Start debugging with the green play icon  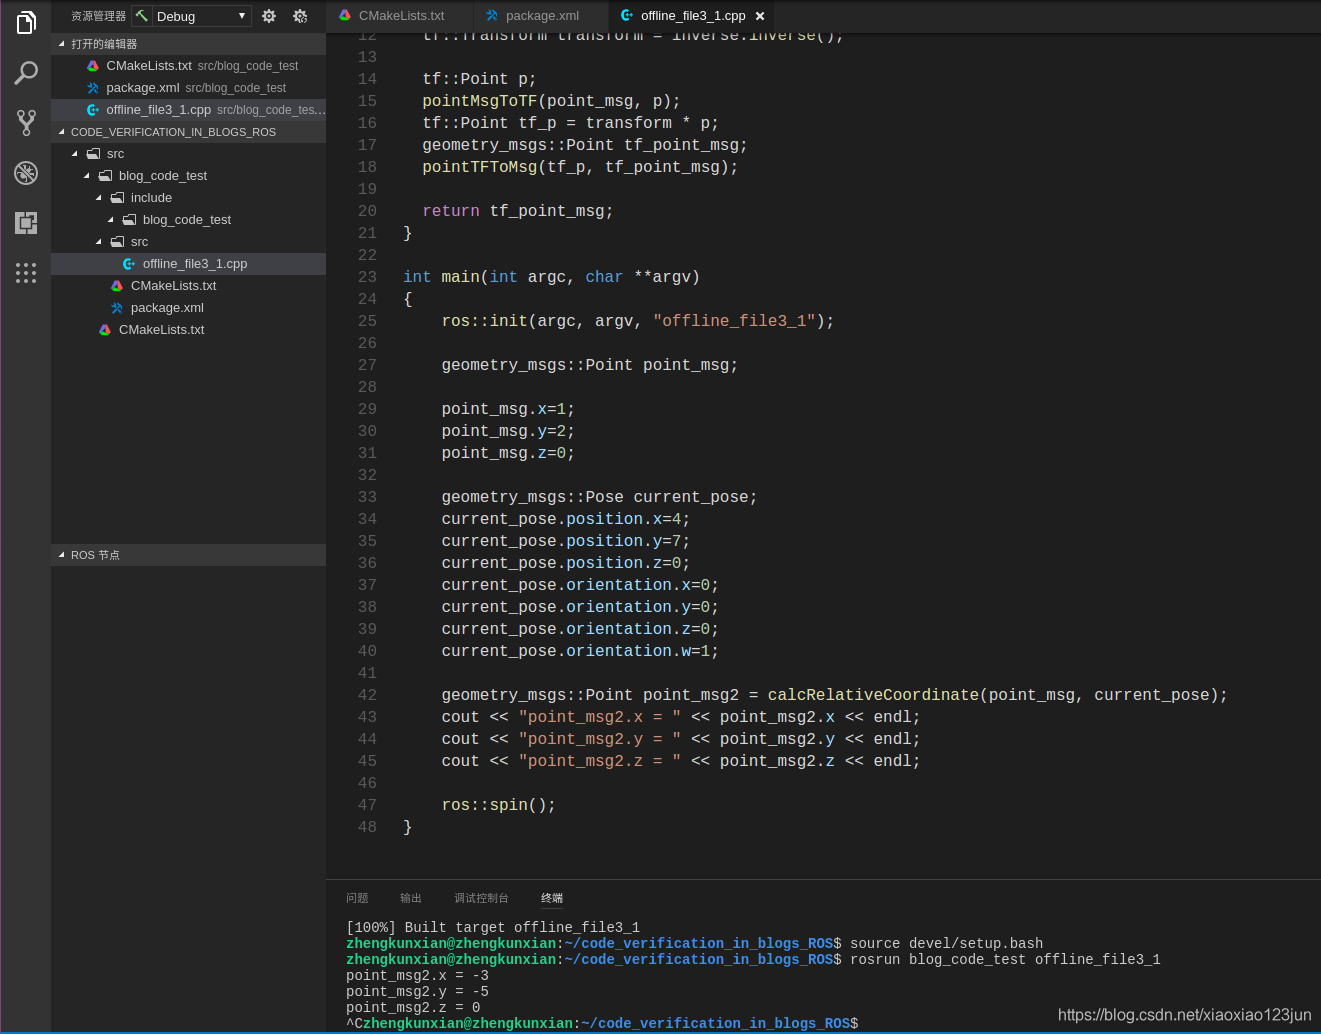141,16
